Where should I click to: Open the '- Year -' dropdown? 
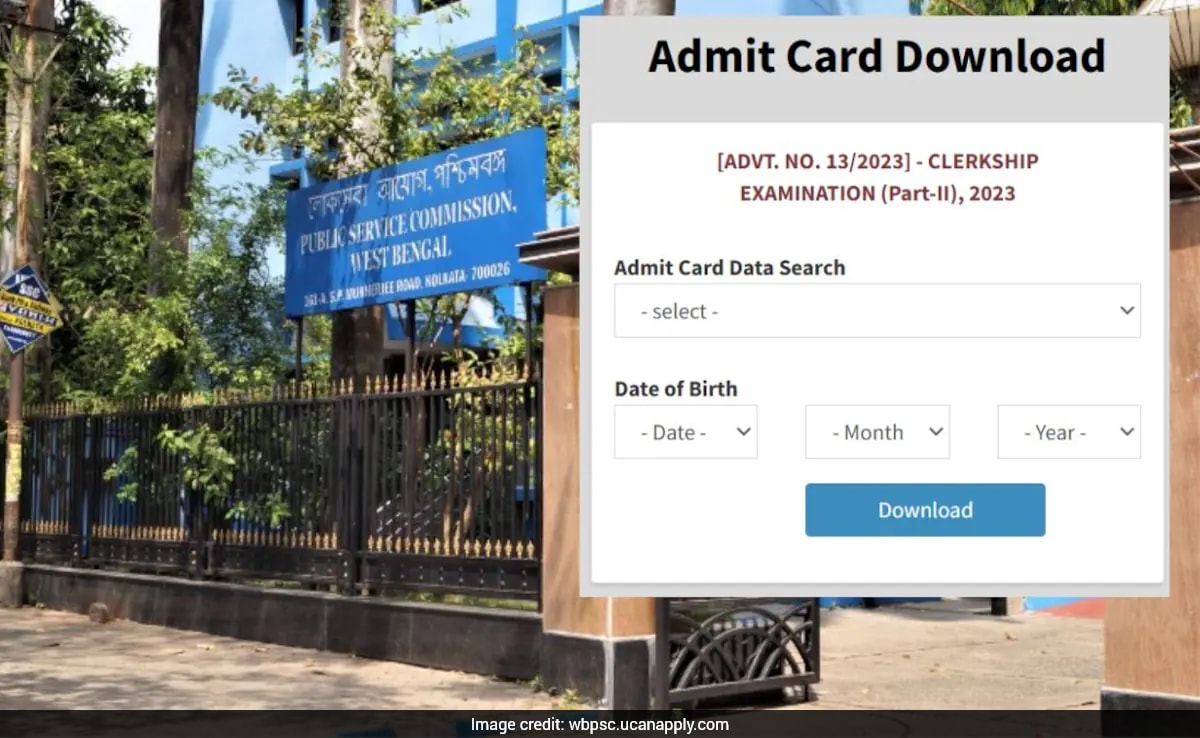pos(1069,432)
